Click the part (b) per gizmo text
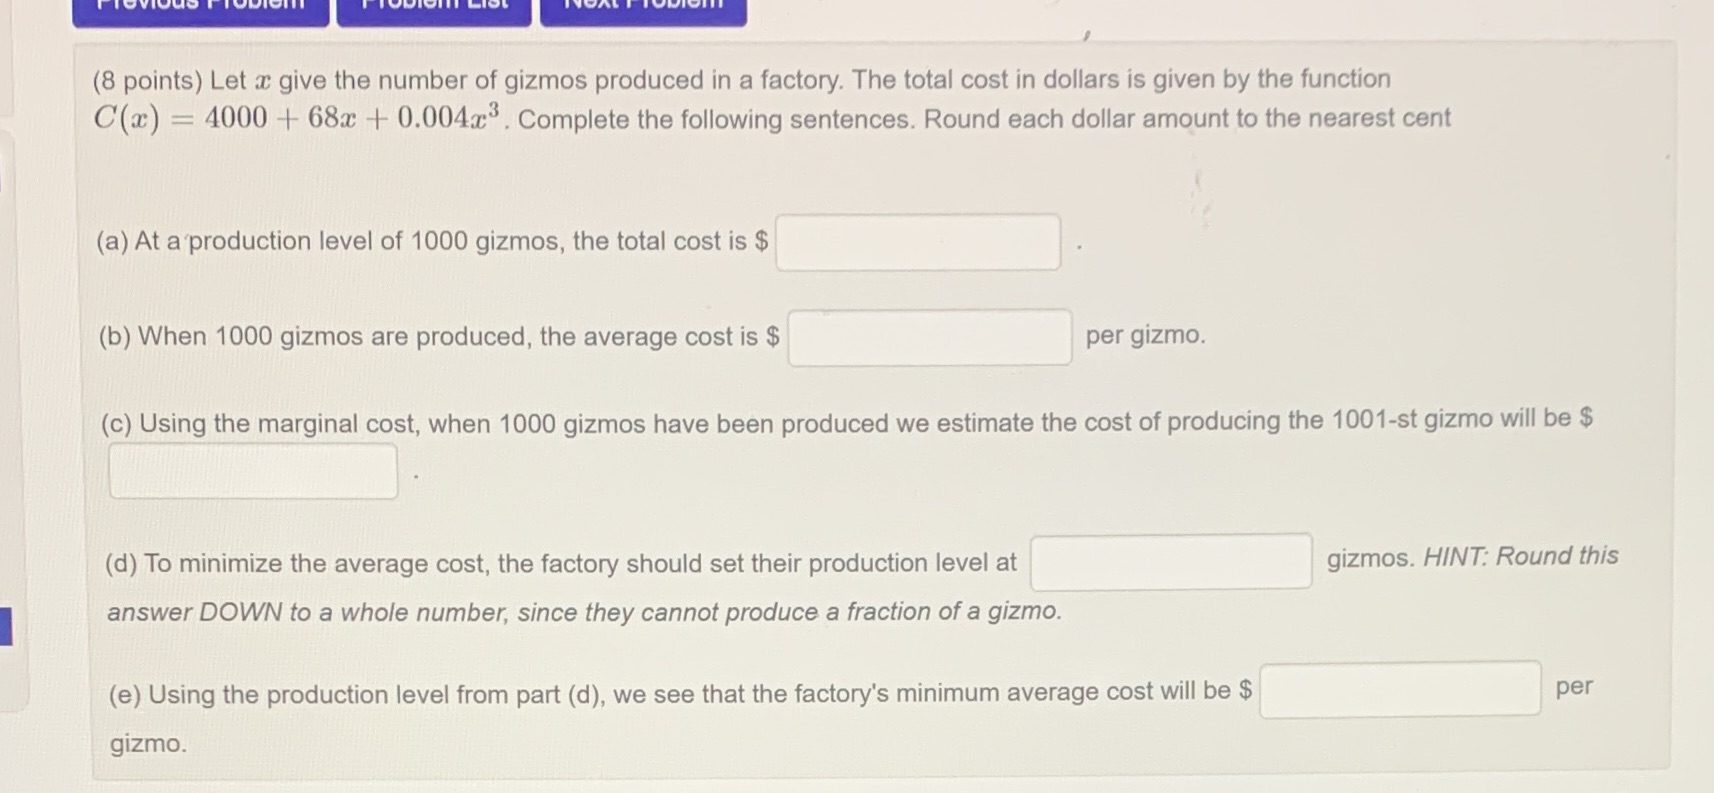This screenshot has height=793, width=1714. click(1143, 336)
